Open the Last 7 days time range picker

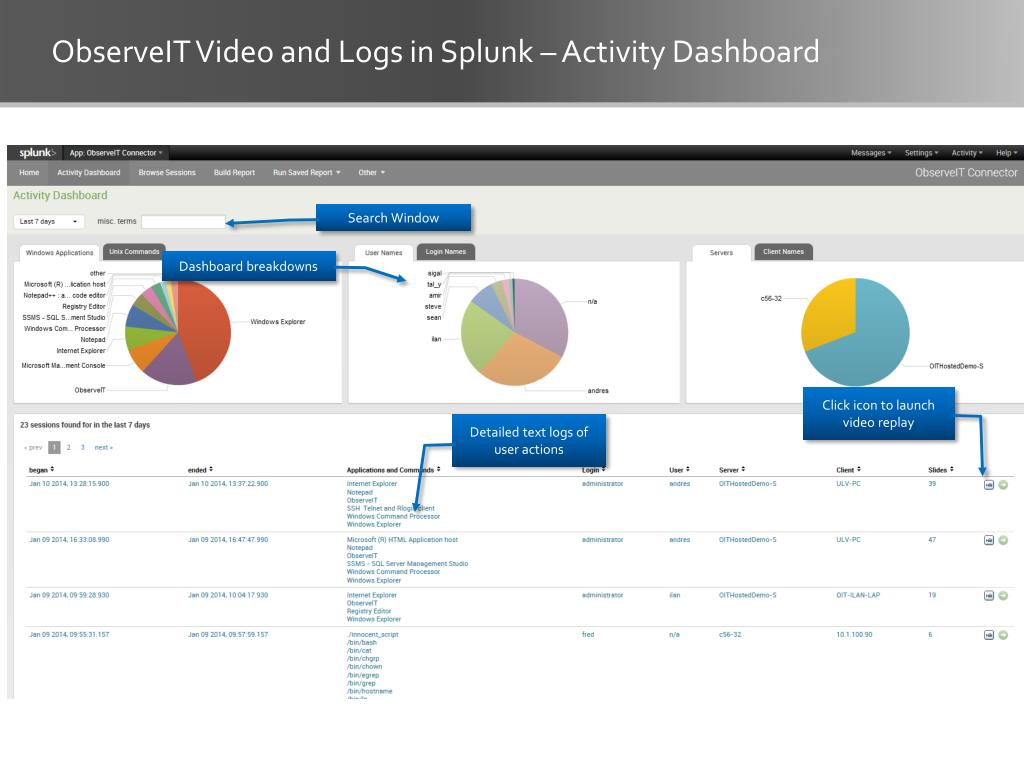pos(49,221)
